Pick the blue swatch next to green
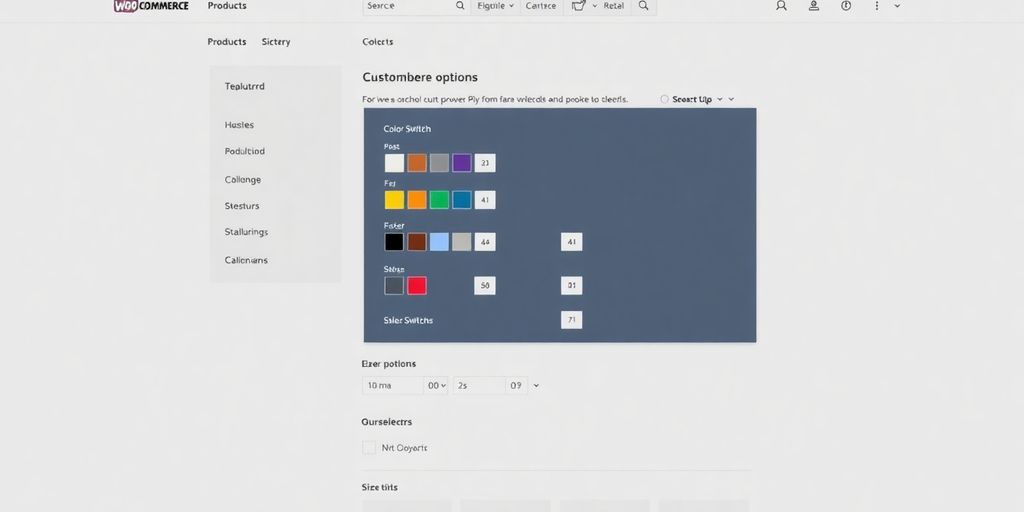Screen dimensions: 1024x512 coord(462,200)
